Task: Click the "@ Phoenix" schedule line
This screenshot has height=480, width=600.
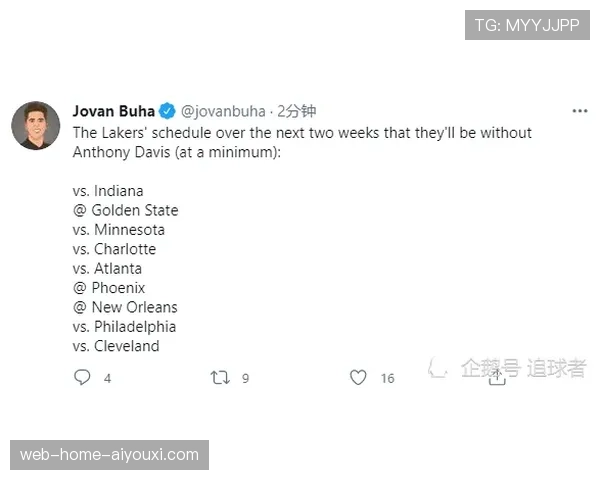Action: 109,288
